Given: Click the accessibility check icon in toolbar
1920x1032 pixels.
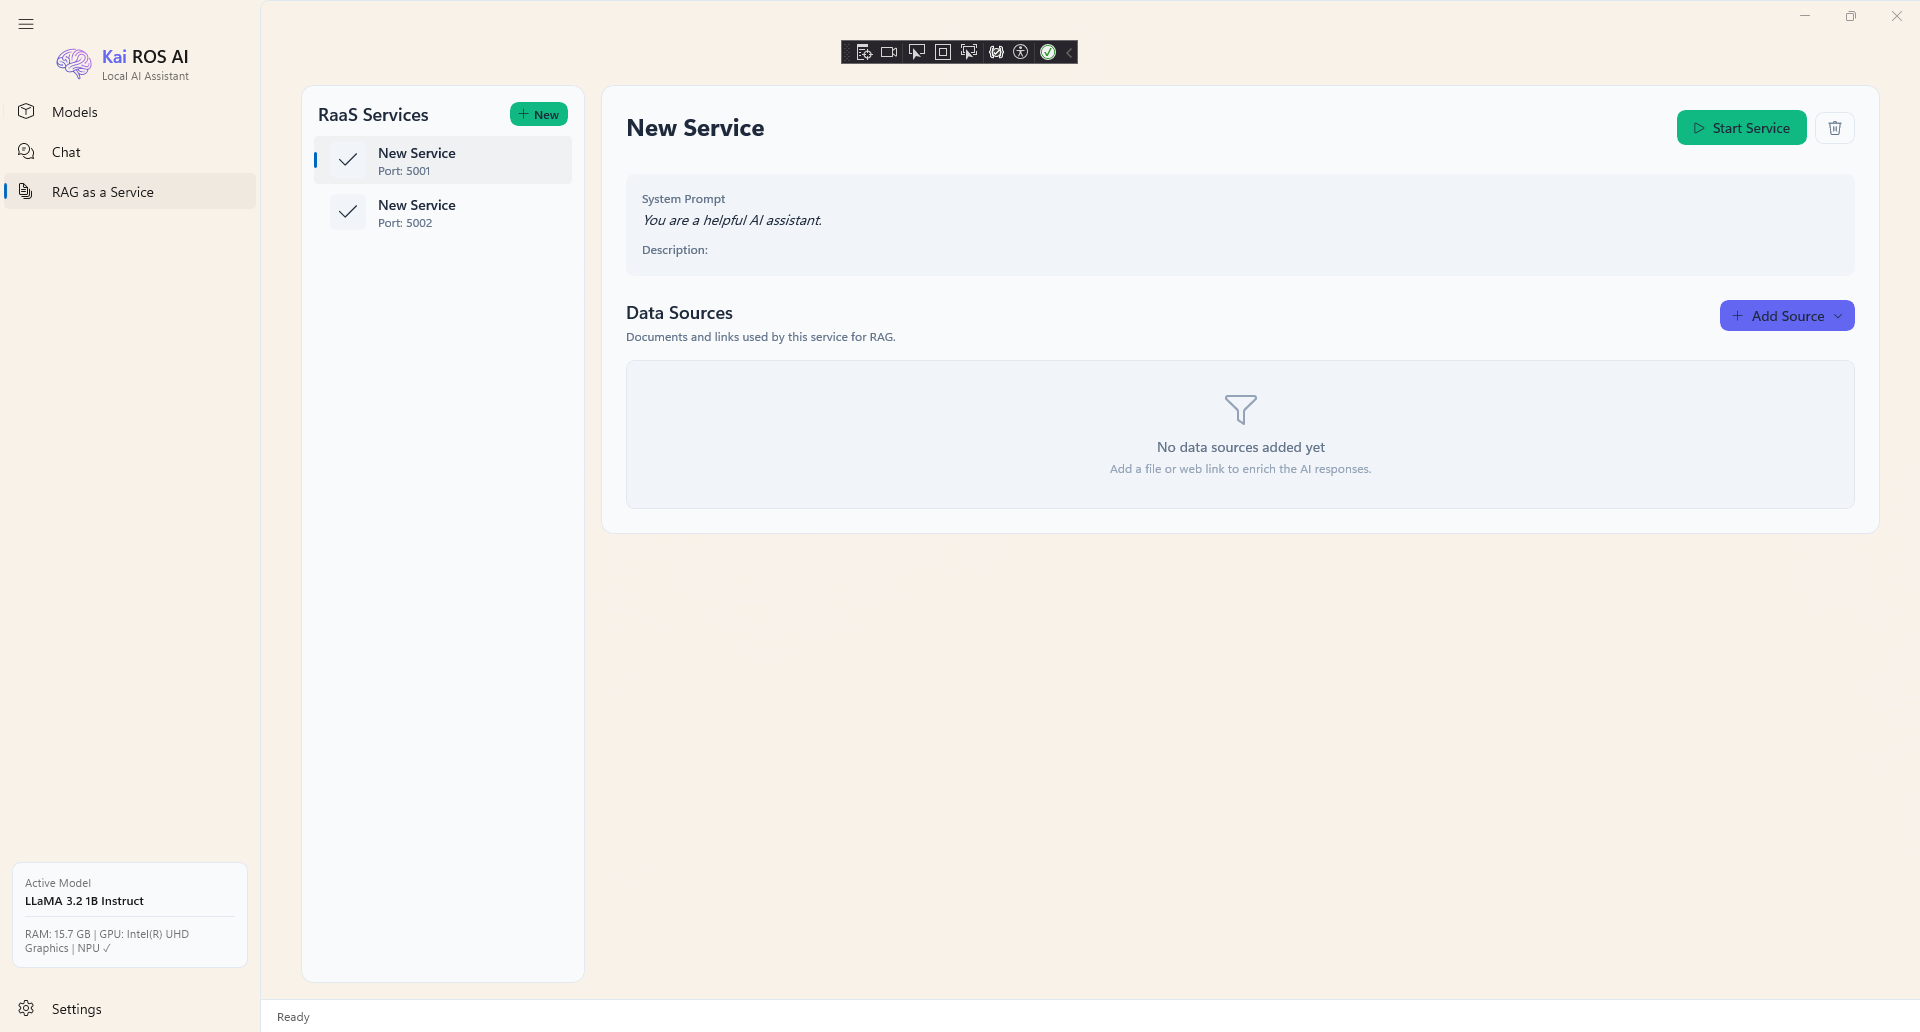Looking at the screenshot, I should point(1021,52).
